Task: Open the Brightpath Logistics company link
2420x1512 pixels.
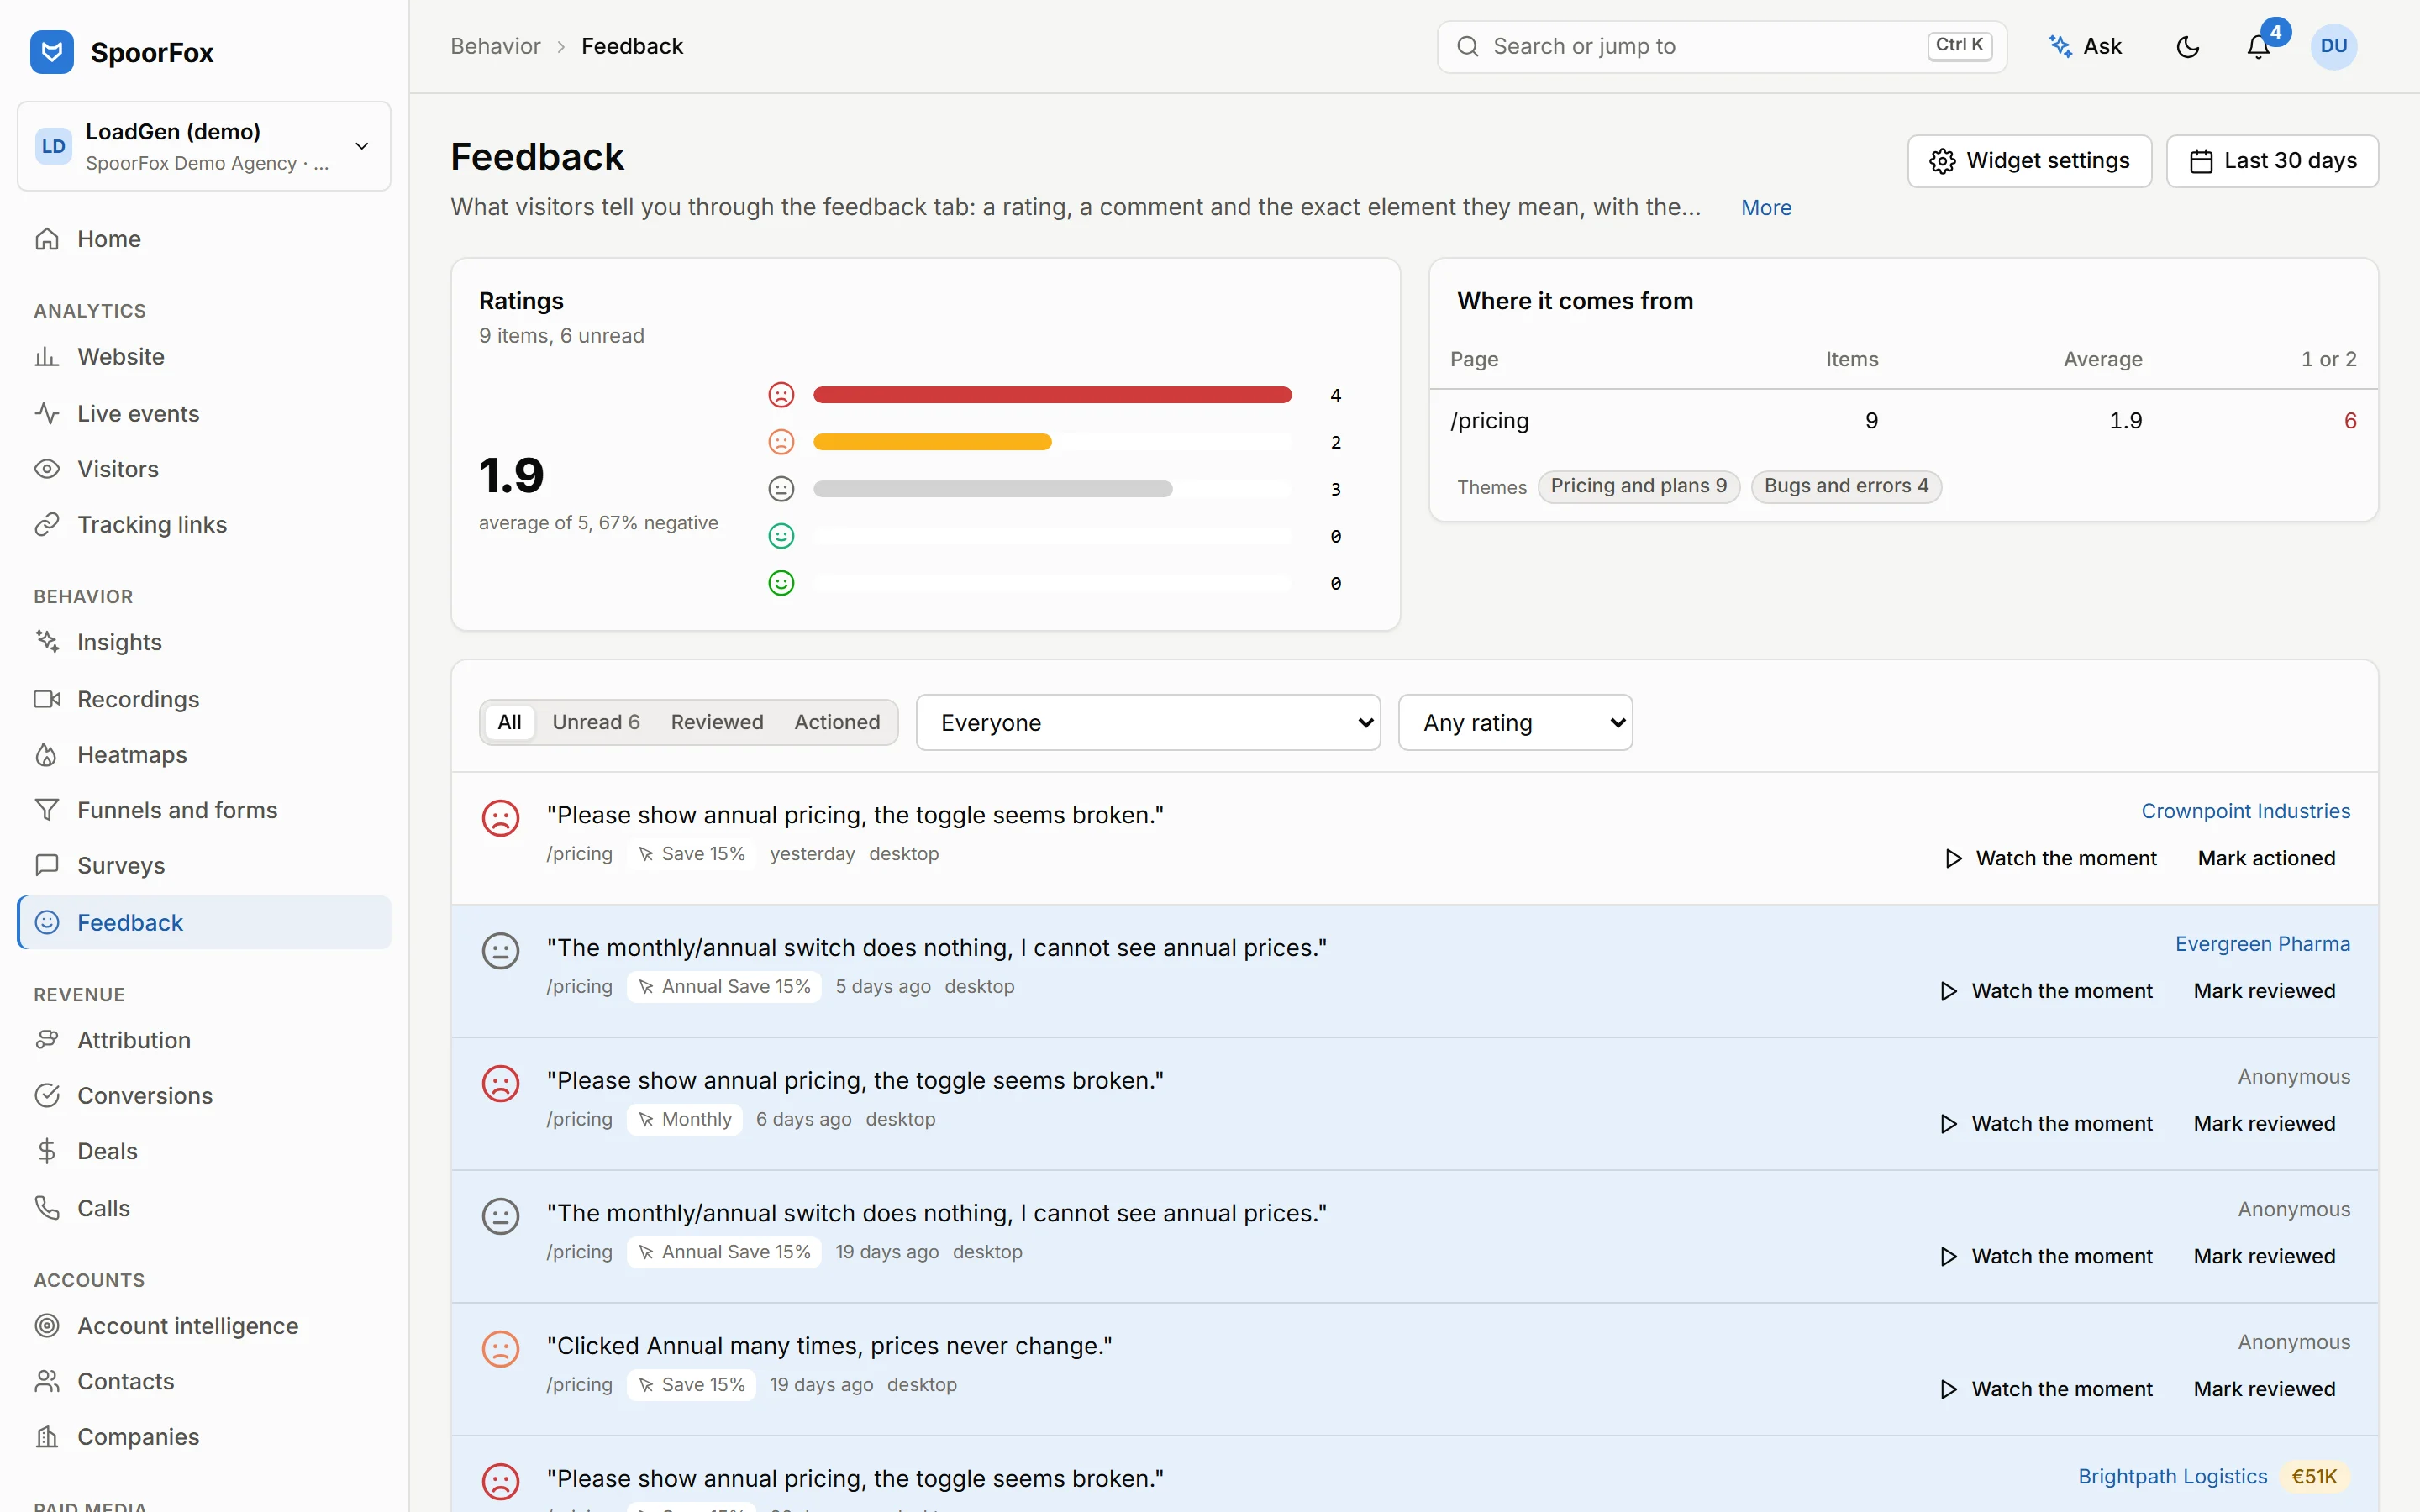Action: click(2172, 1477)
